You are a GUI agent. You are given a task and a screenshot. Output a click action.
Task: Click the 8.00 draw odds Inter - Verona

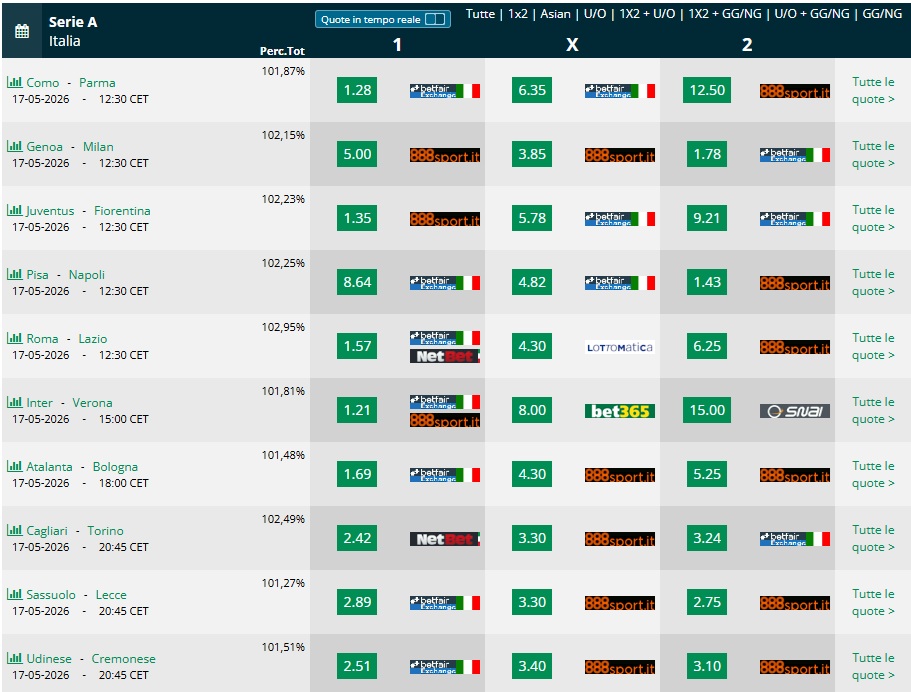pos(532,410)
